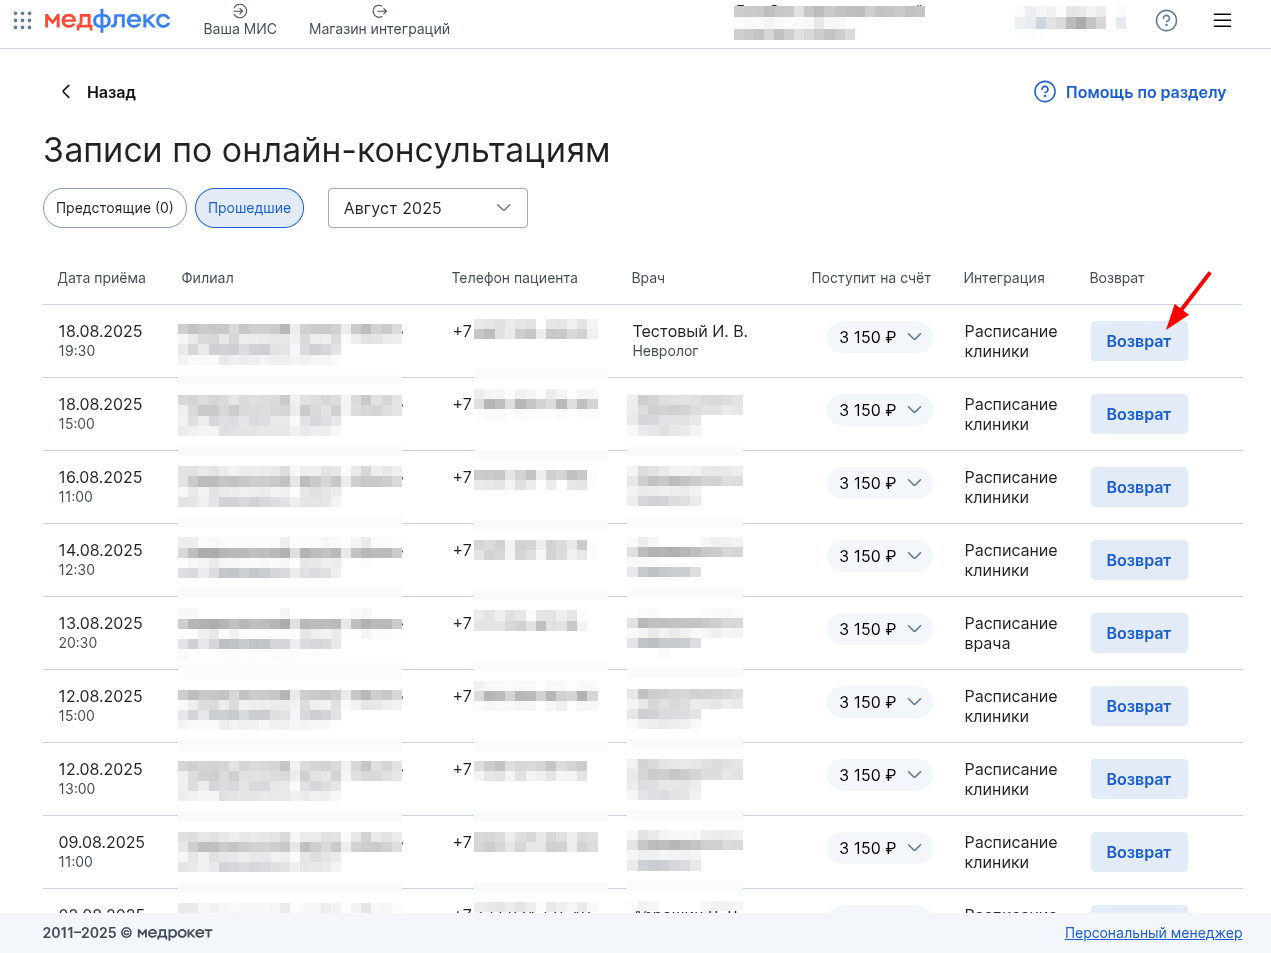Switch to Предстоящие (0) tab

[115, 208]
